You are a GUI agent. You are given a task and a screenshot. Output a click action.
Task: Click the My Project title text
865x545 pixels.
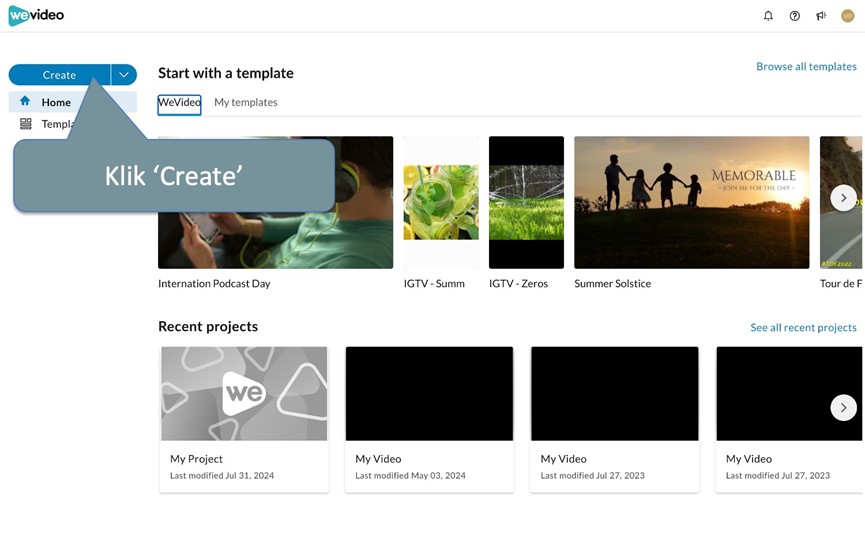pyautogui.click(x=196, y=459)
